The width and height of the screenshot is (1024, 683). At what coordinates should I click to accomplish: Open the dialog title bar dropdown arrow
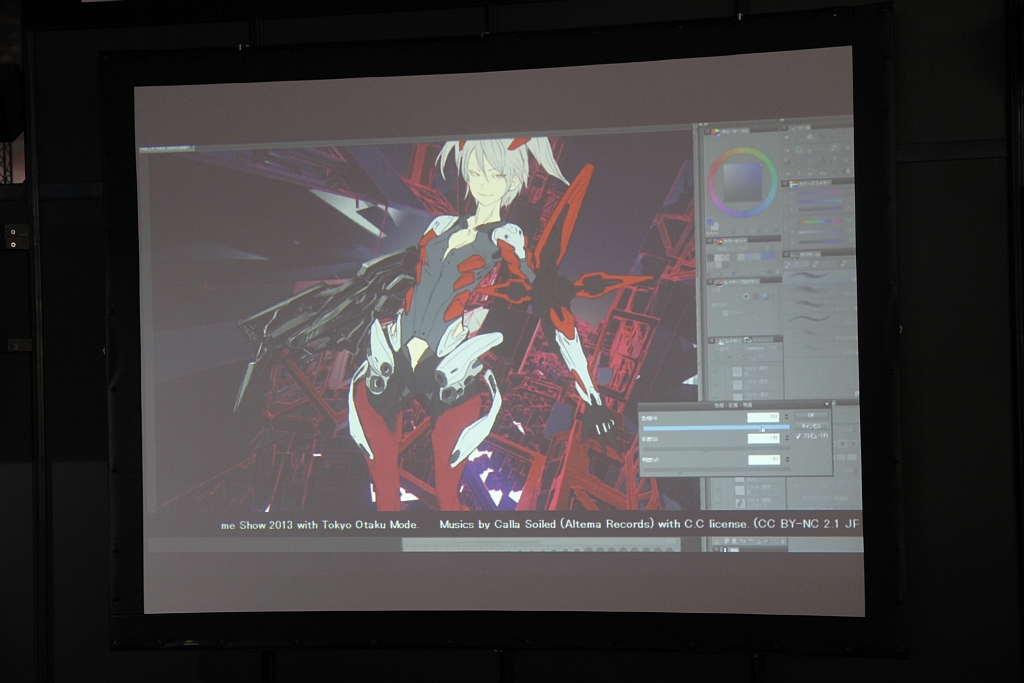(827, 404)
